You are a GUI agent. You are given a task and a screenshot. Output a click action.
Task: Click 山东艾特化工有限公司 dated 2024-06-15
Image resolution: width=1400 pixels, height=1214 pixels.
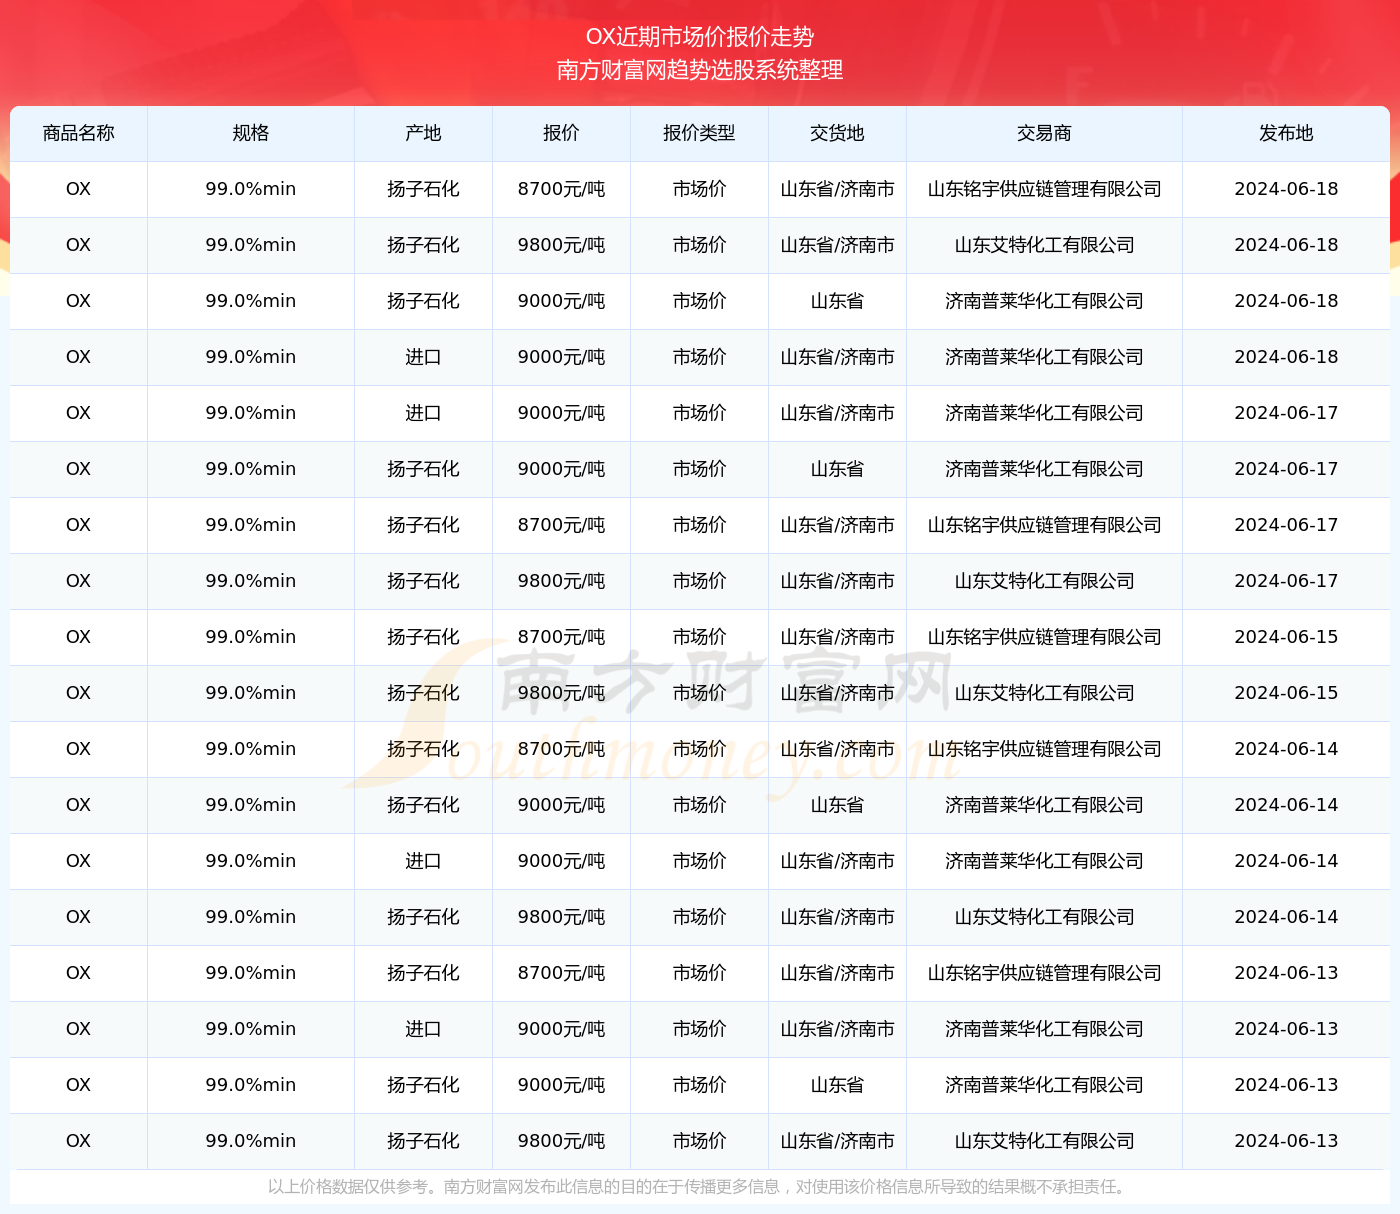1044,693
